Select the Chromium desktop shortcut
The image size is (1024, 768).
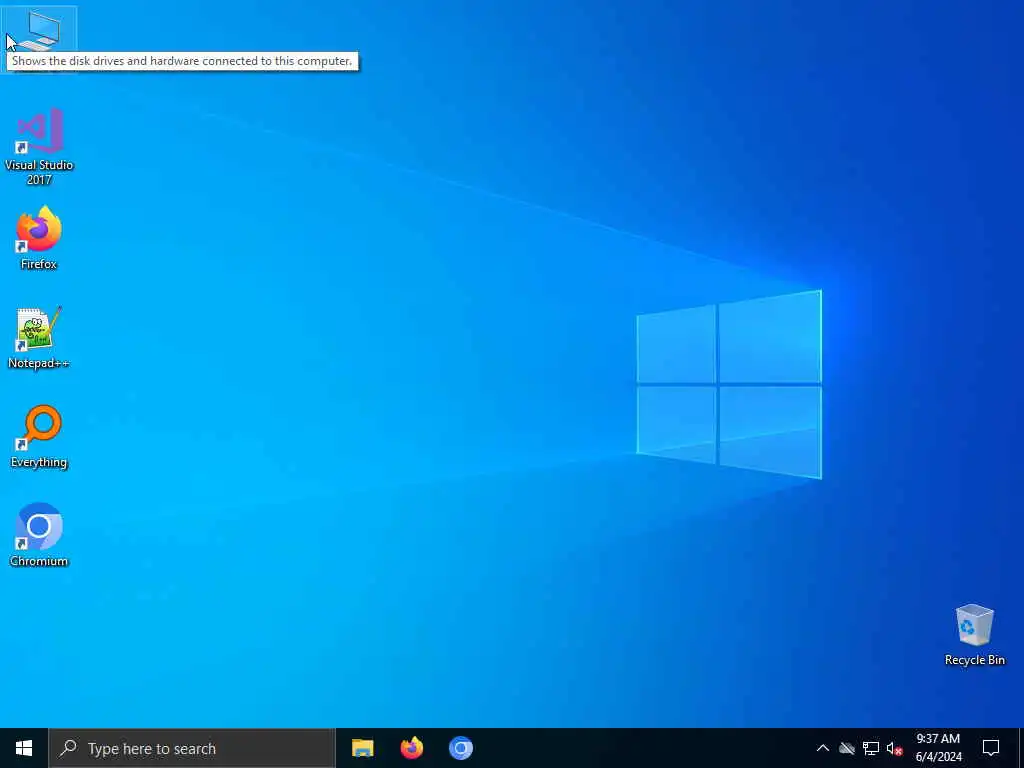pyautogui.click(x=39, y=536)
